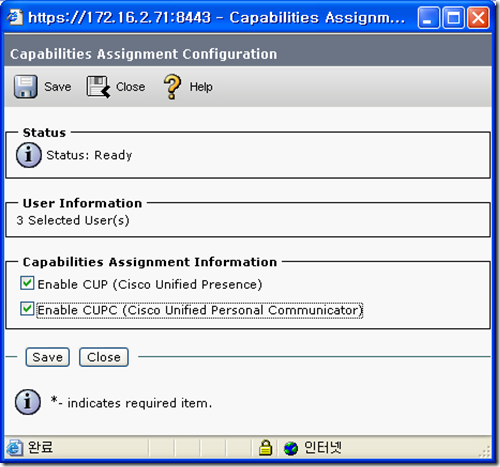The image size is (500, 467).
Task: Click the IE page icon in title bar
Action: click(x=15, y=17)
